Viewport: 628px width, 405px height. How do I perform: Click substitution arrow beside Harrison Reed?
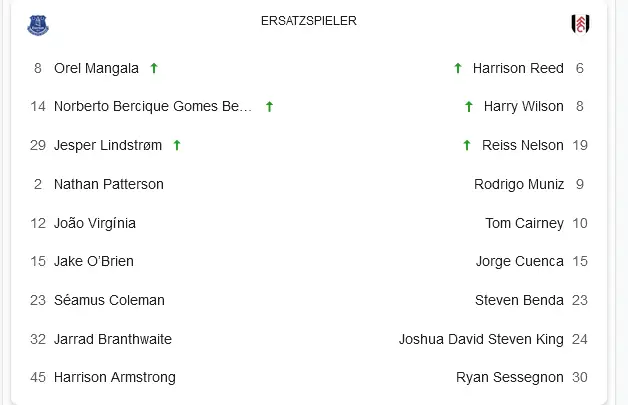pyautogui.click(x=457, y=68)
